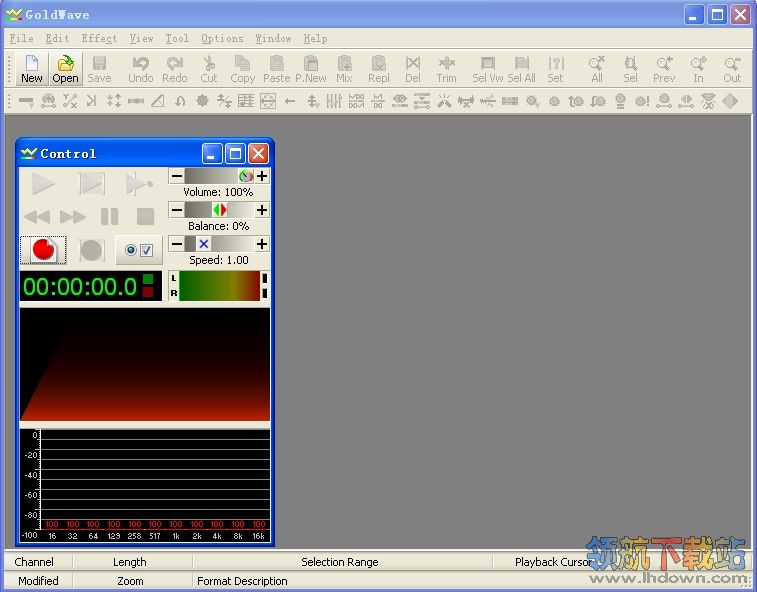Click the Volume slider knob
Image resolution: width=757 pixels, height=592 pixels.
click(246, 176)
